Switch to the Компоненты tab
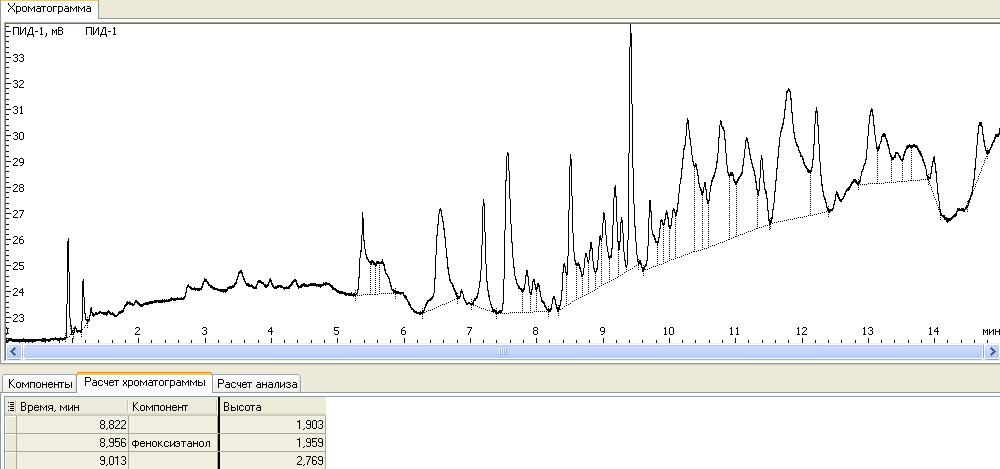Image resolution: width=1000 pixels, height=469 pixels. click(x=40, y=383)
